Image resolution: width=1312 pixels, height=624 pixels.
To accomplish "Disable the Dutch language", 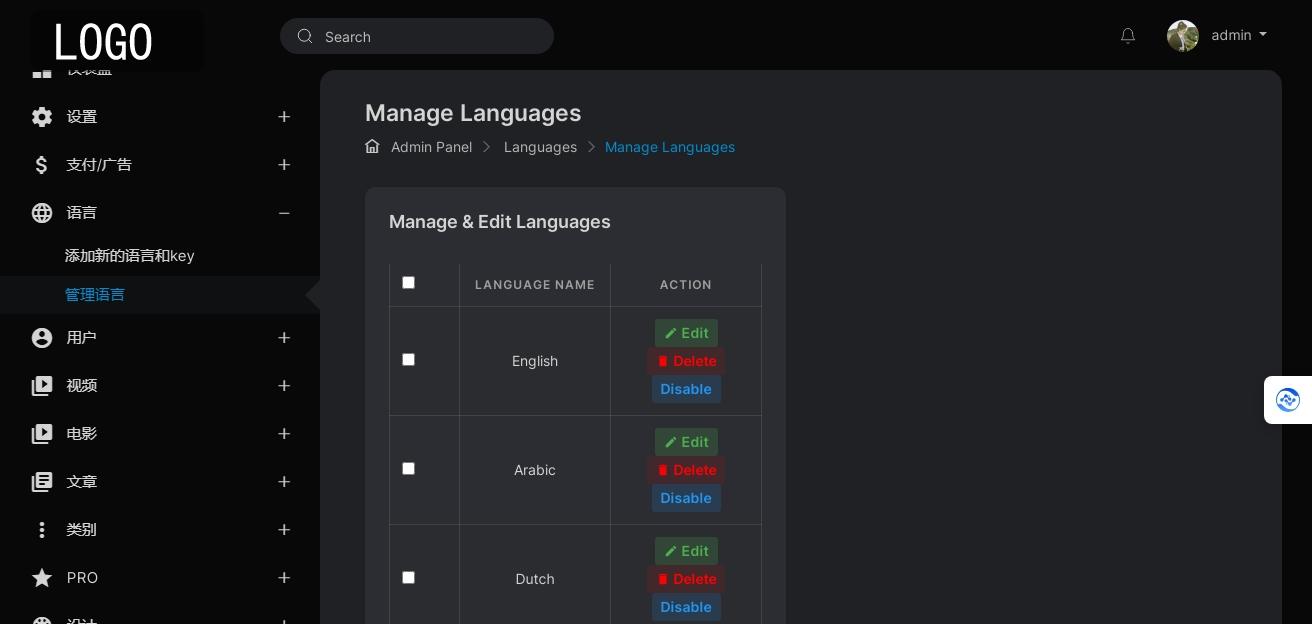I will click(686, 607).
